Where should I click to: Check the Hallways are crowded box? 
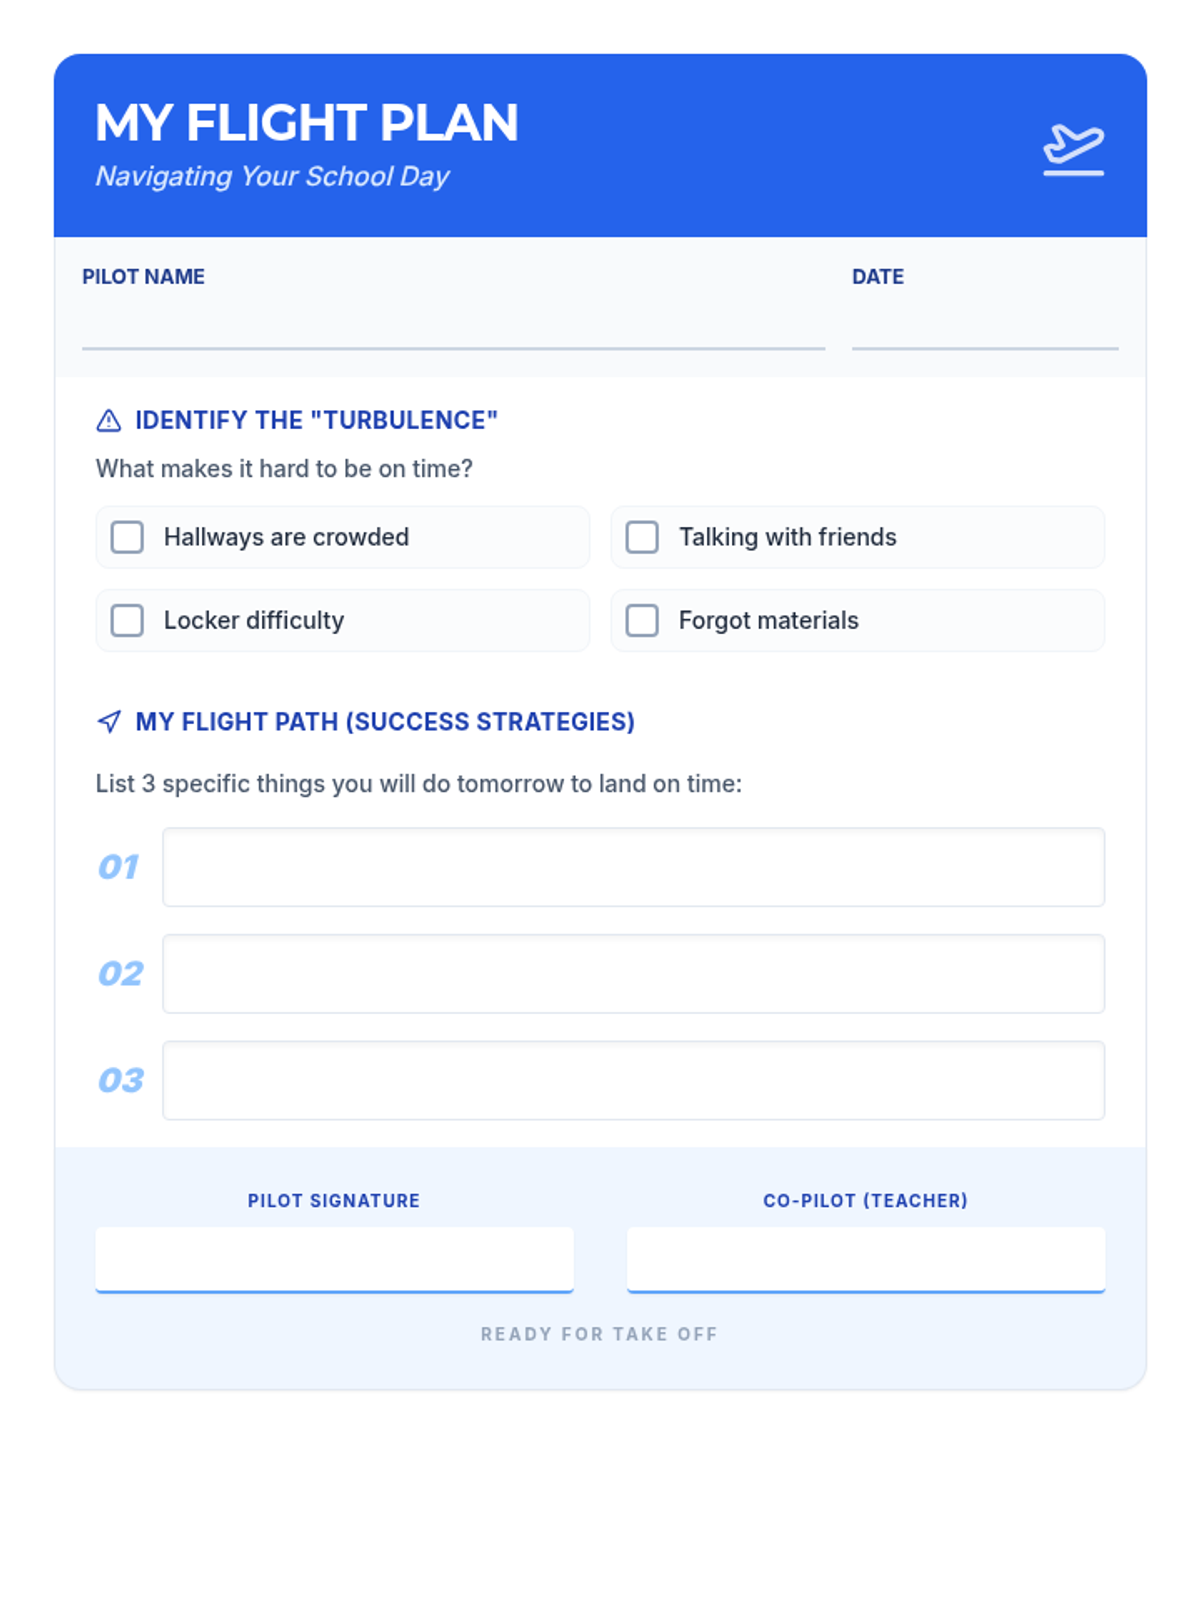point(127,537)
